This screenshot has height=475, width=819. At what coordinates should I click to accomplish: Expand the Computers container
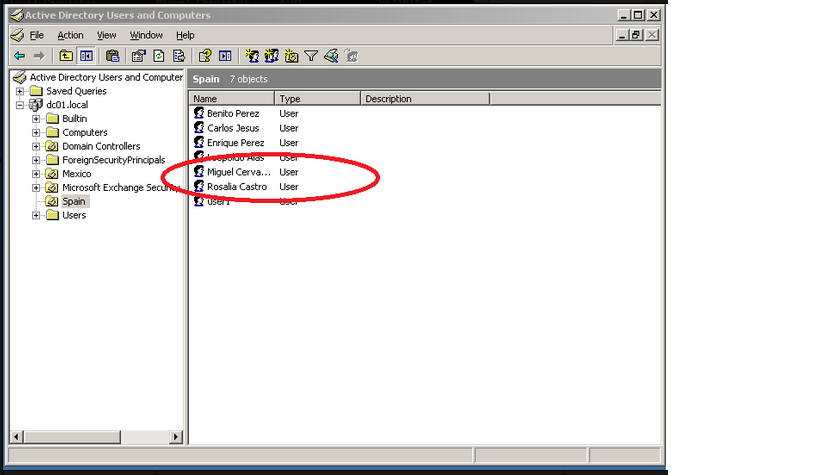tap(36, 132)
